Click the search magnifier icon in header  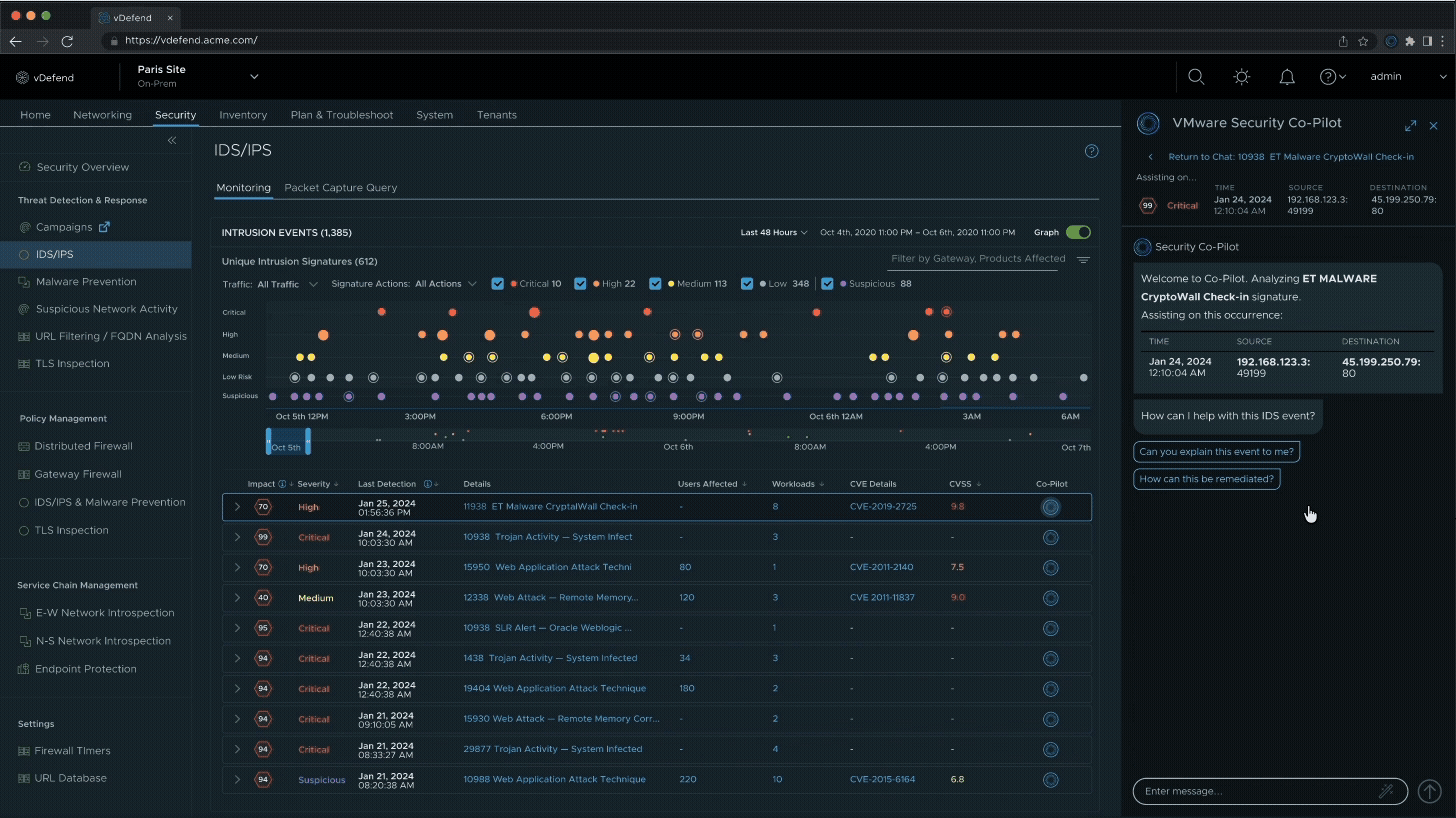click(x=1195, y=77)
